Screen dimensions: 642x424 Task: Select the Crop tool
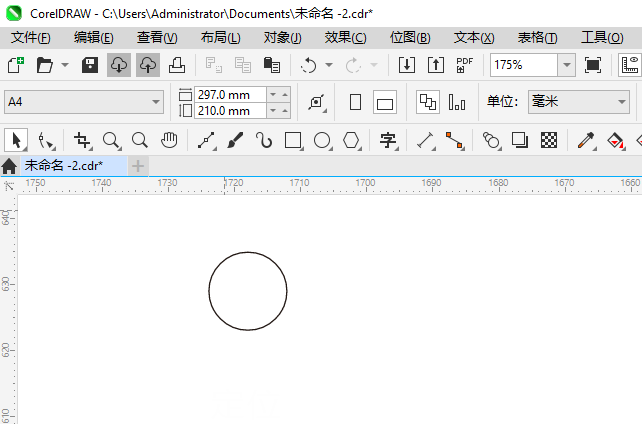point(82,141)
